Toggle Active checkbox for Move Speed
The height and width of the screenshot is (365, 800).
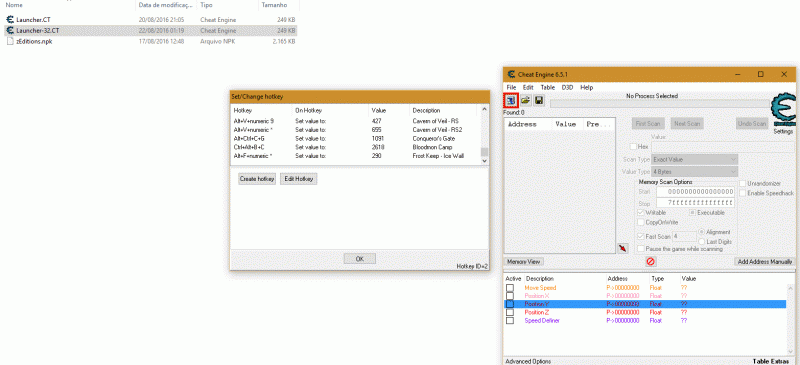[510, 288]
